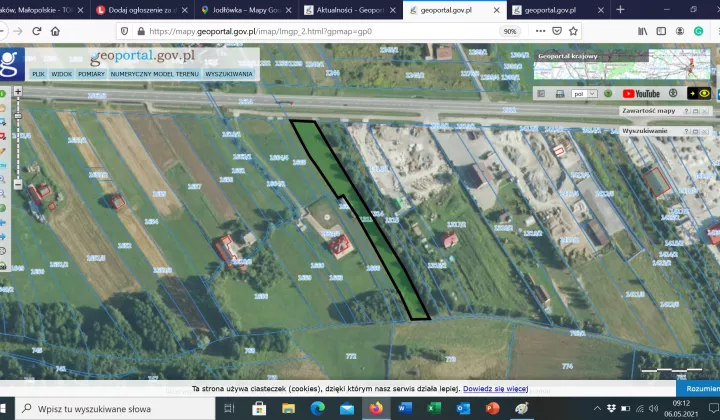
Task: Click the zoom level slider handle
Action: (18, 116)
